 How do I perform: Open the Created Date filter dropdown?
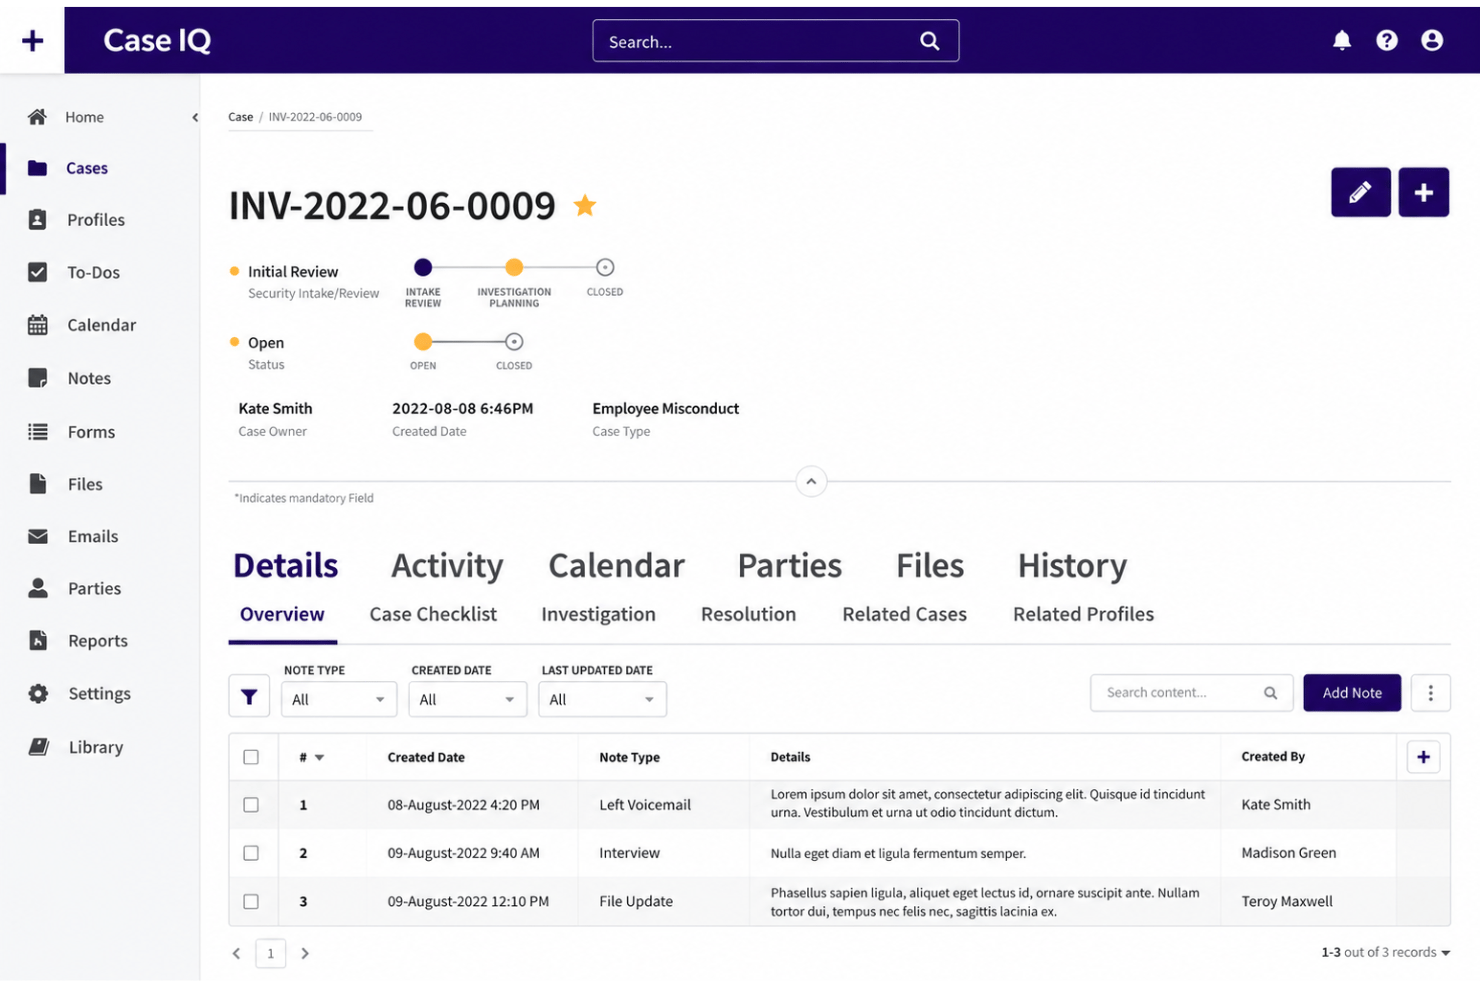tap(467, 699)
